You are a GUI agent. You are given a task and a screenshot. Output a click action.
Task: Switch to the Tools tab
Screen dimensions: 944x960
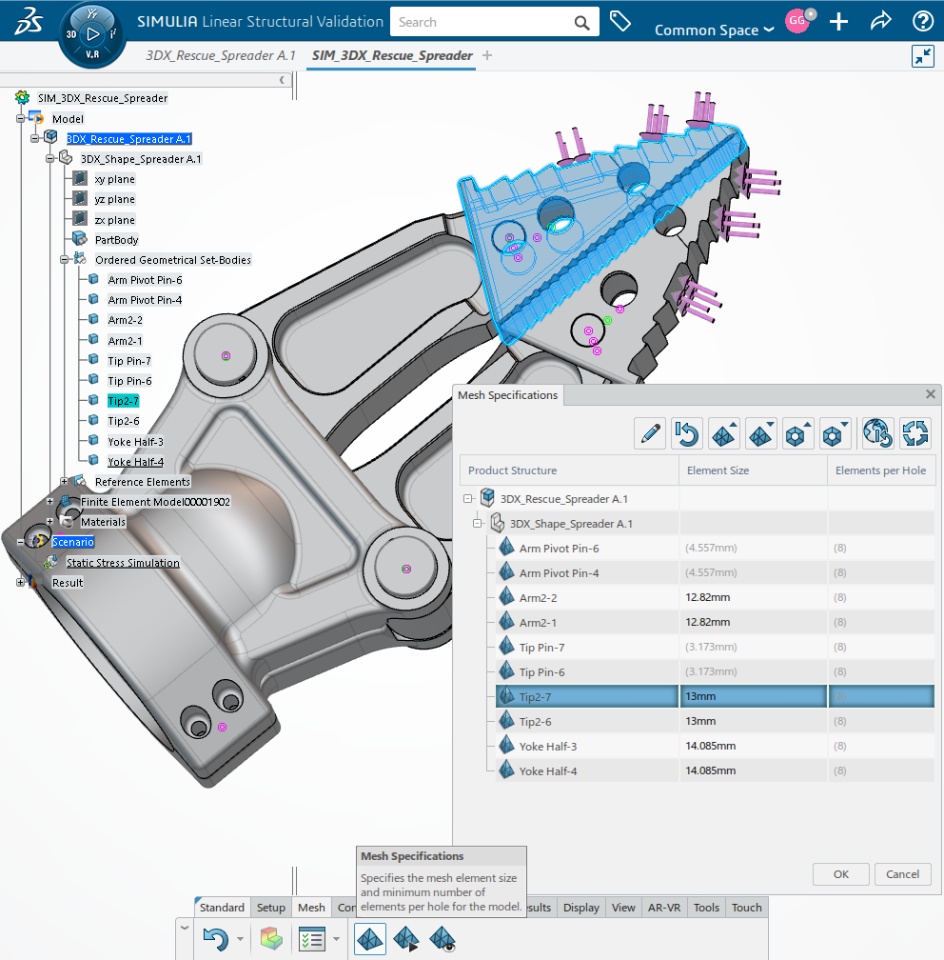[x=706, y=907]
